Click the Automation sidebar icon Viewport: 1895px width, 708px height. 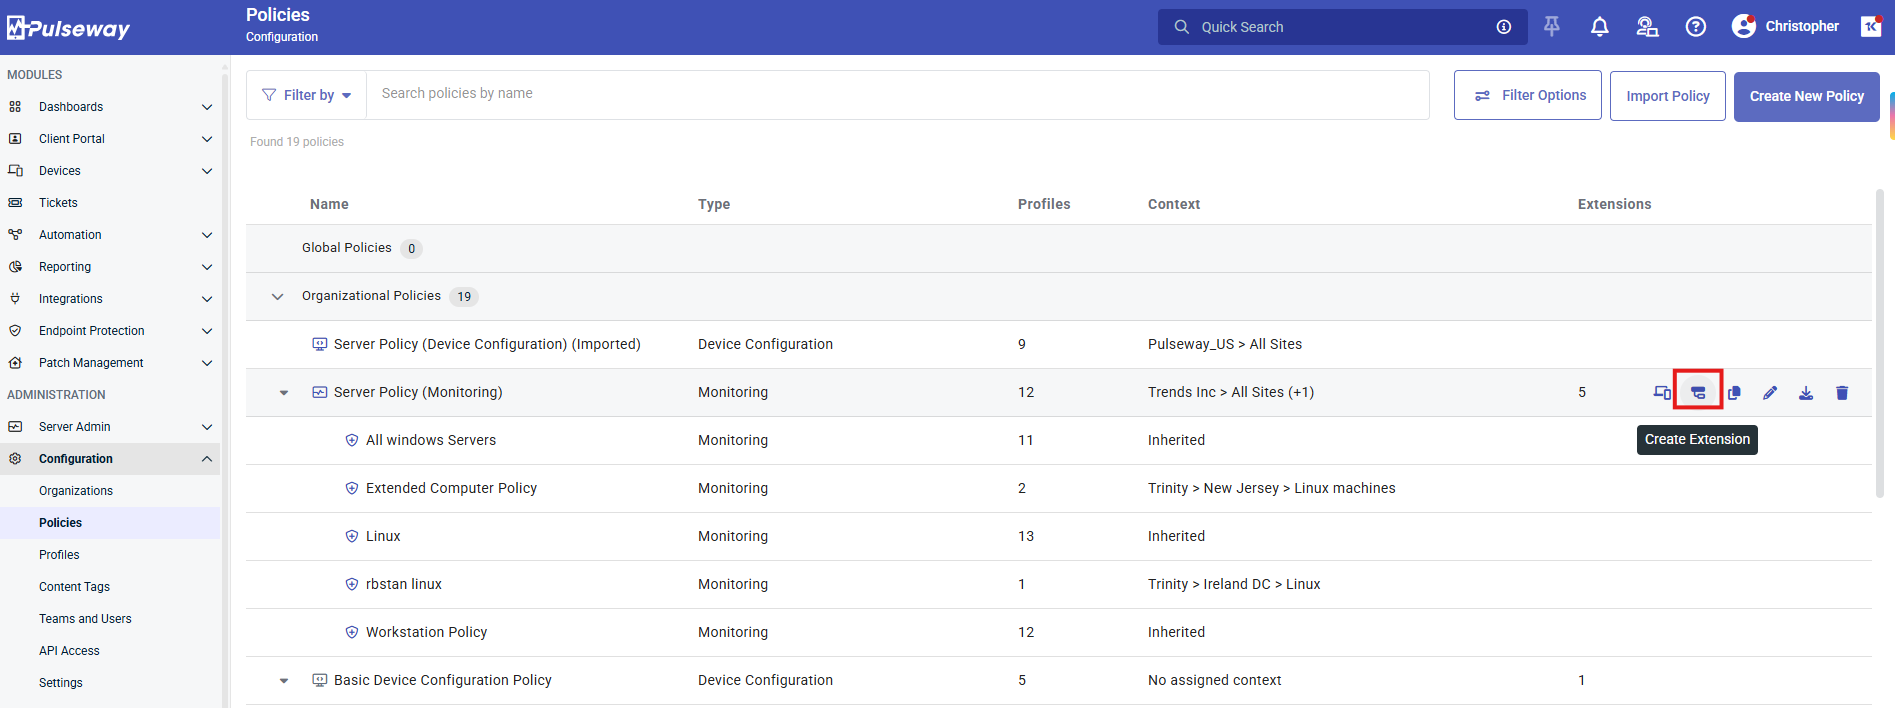point(15,235)
